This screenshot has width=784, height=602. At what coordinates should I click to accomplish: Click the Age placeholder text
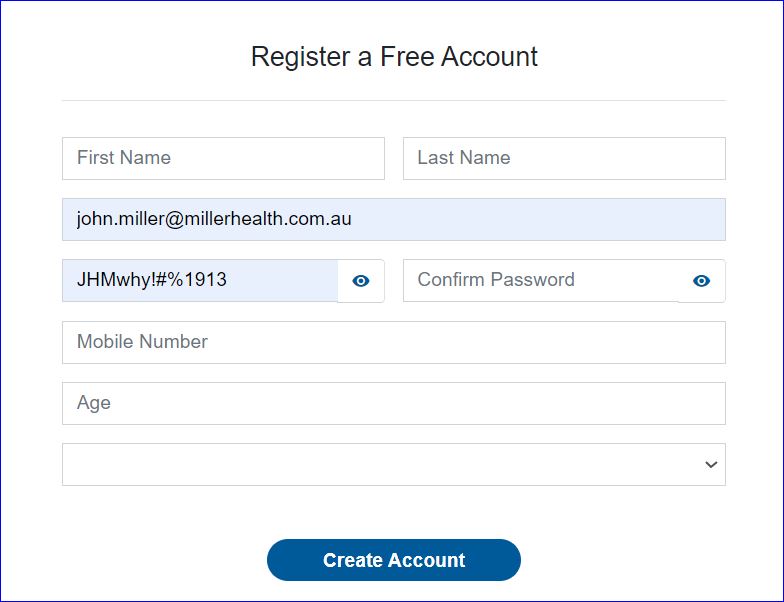pyautogui.click(x=94, y=403)
